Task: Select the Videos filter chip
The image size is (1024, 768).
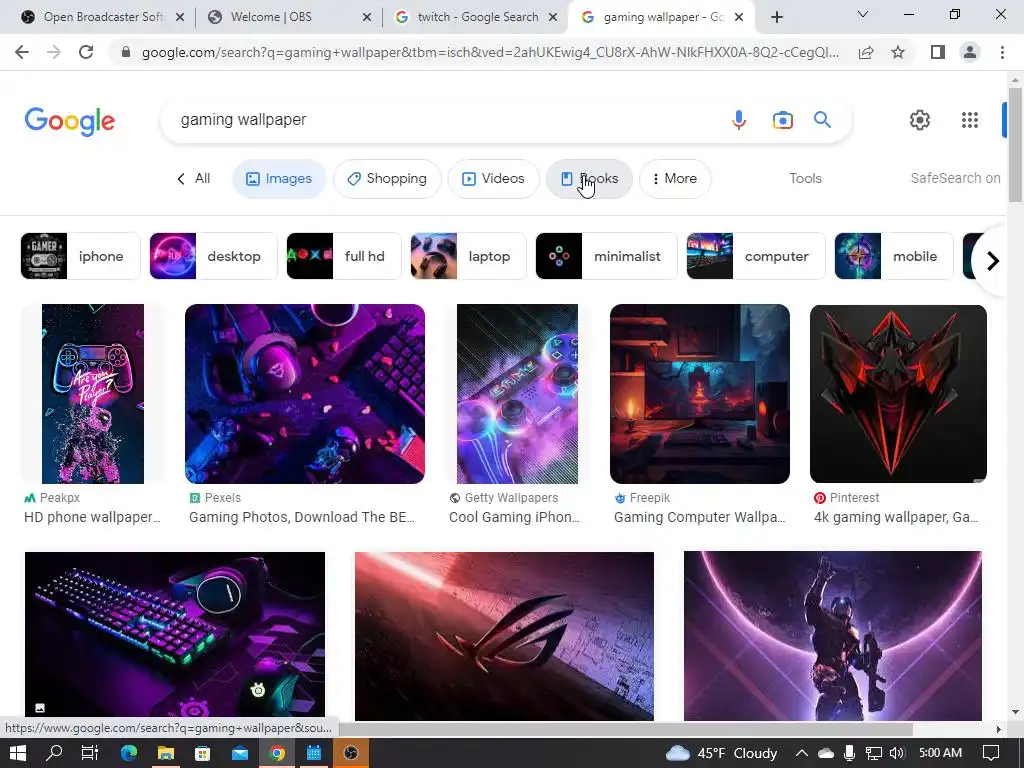Action: (494, 179)
